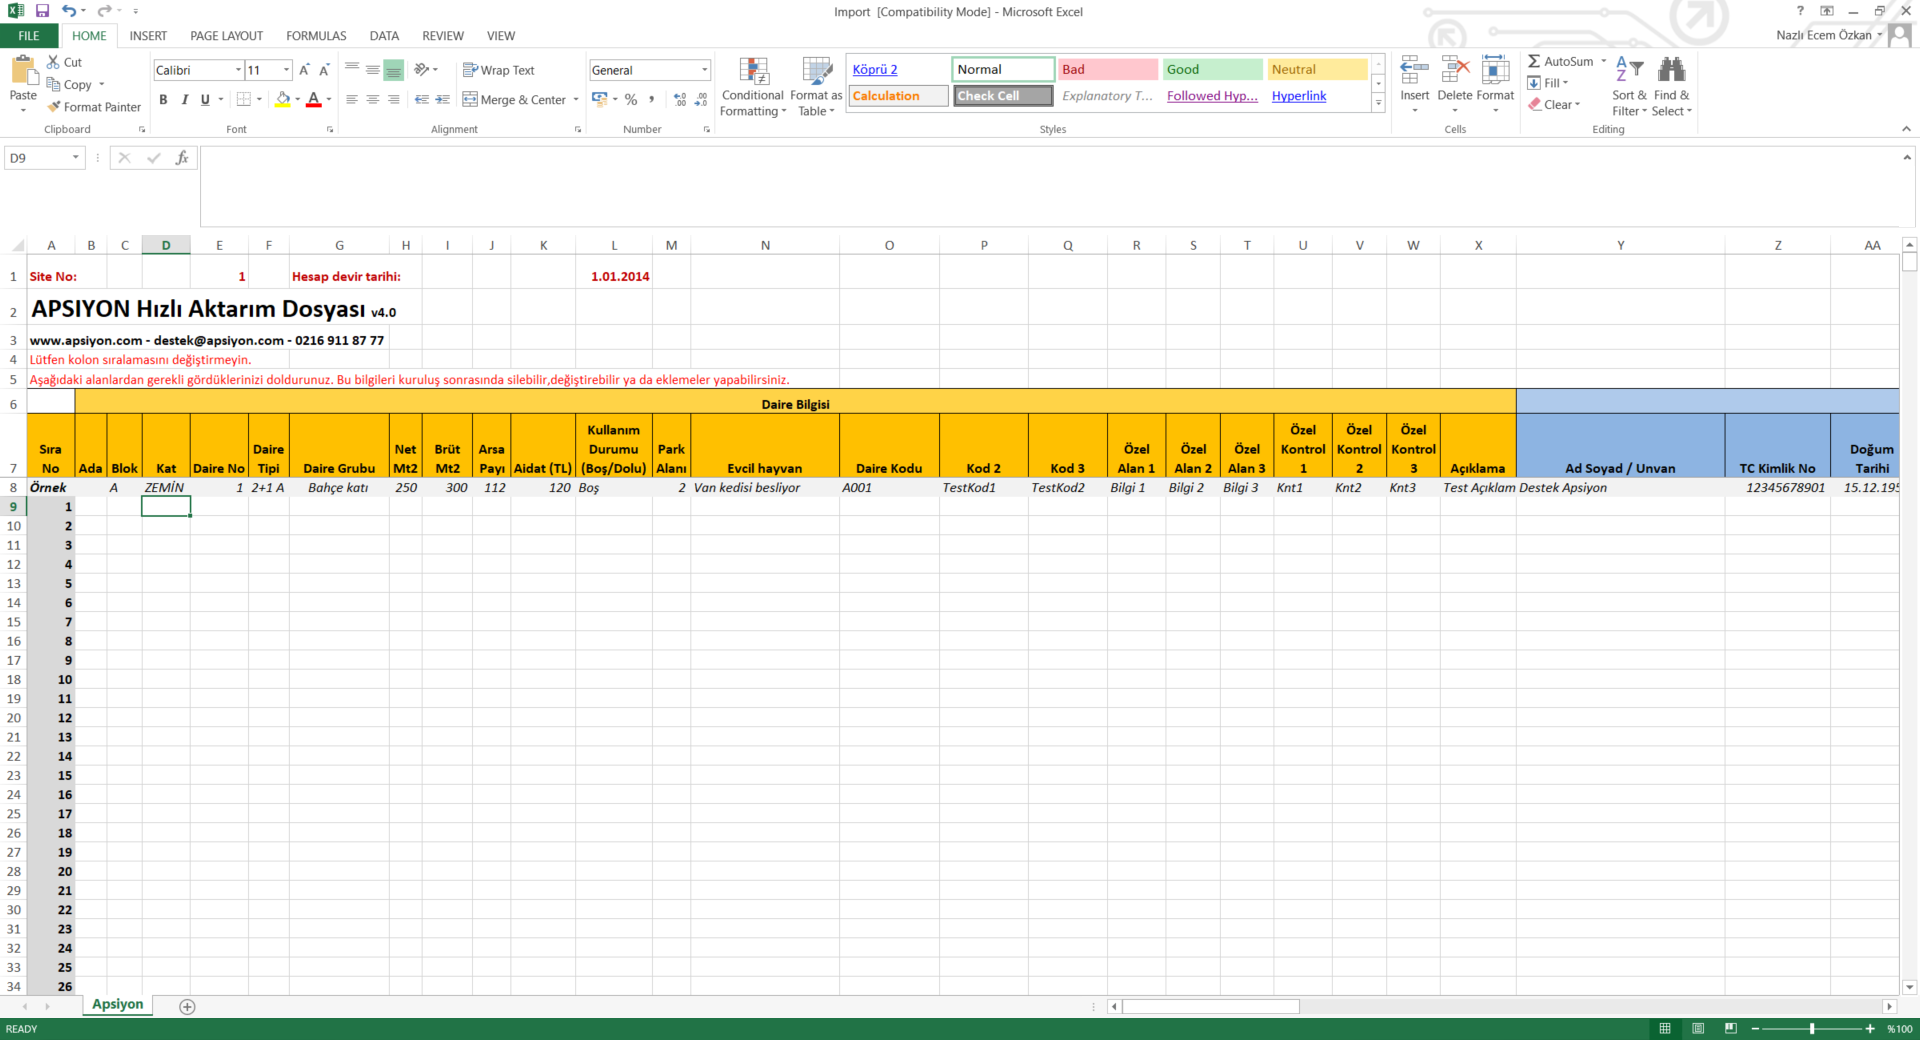Click the Save icon in quick access toolbar
This screenshot has height=1040, width=1920.
42,11
